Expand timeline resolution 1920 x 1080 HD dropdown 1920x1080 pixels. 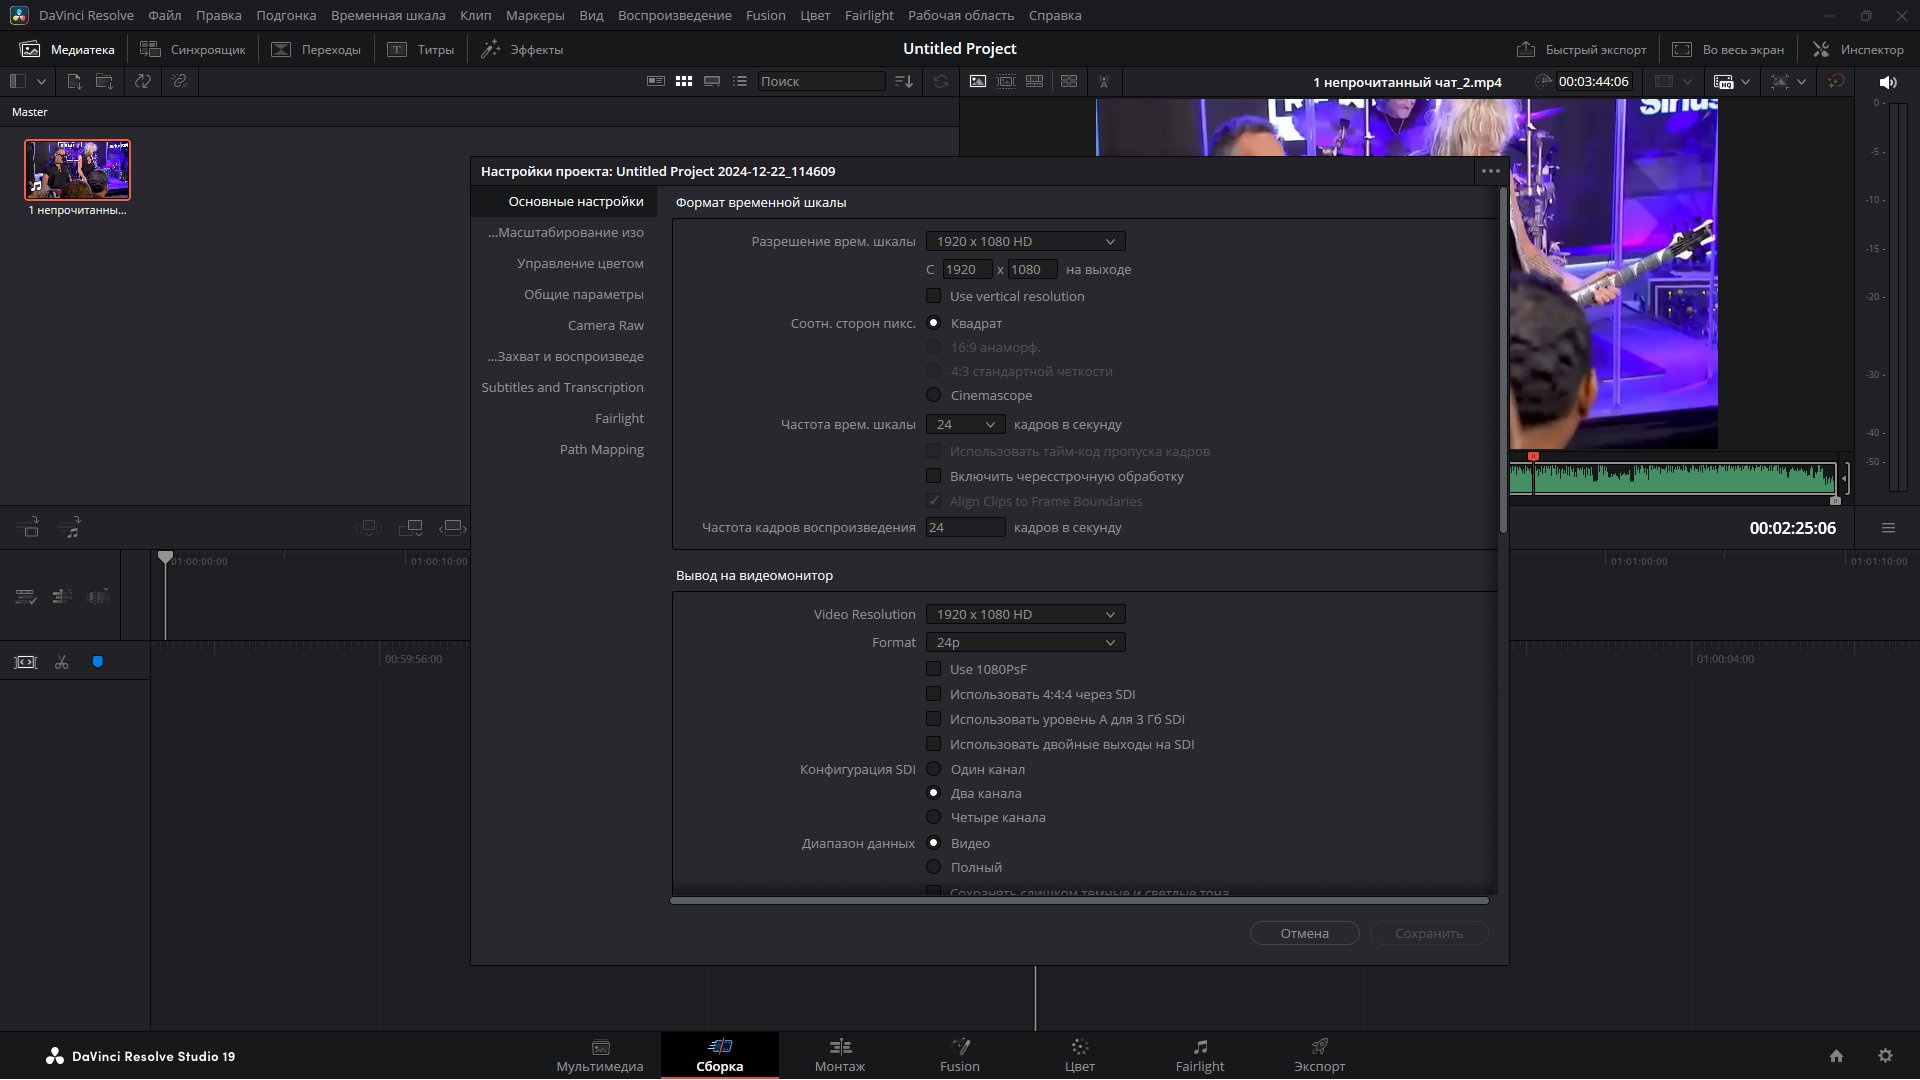tap(1025, 241)
